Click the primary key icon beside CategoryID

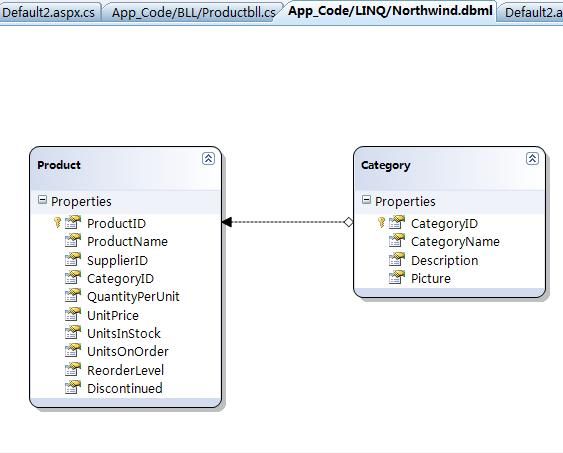click(381, 223)
